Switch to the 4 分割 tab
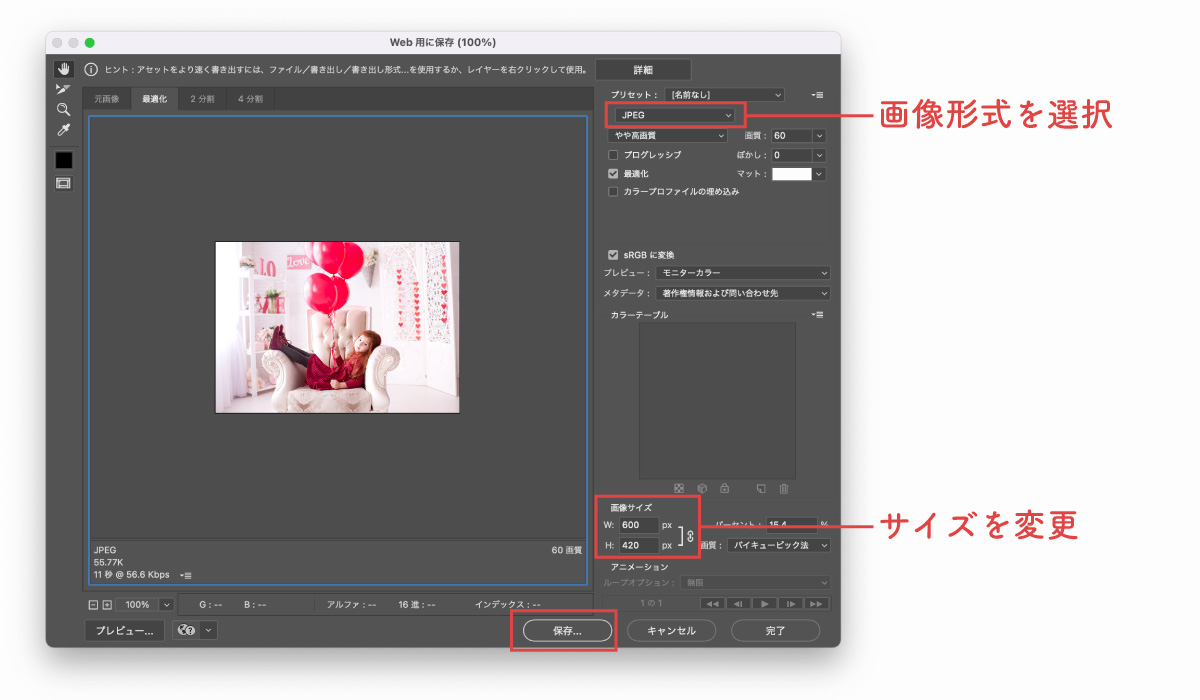 [x=250, y=99]
